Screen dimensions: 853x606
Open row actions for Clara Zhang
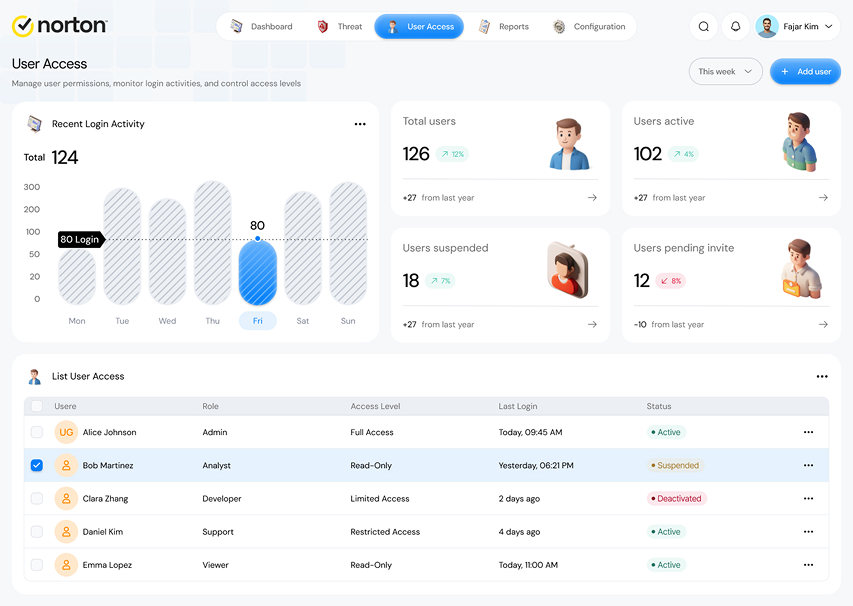[x=808, y=498]
